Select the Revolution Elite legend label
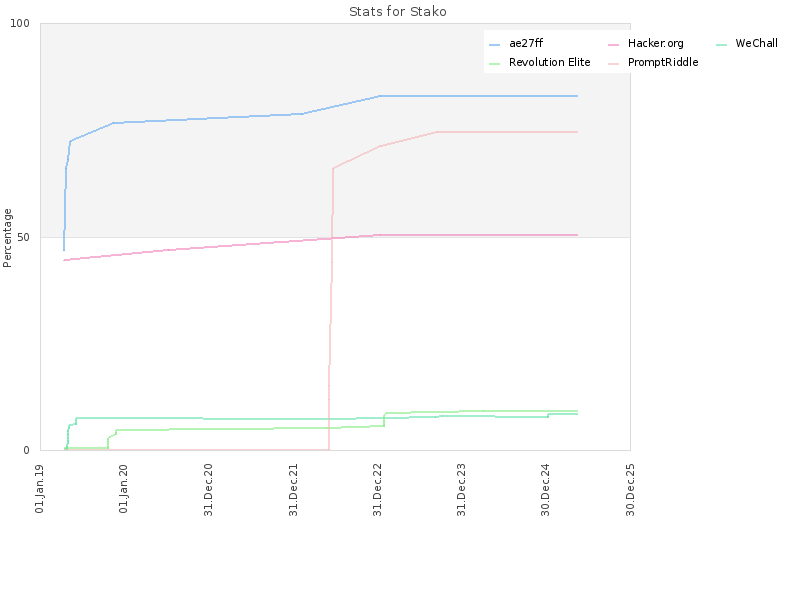This screenshot has height=600, width=800. pyautogui.click(x=549, y=62)
